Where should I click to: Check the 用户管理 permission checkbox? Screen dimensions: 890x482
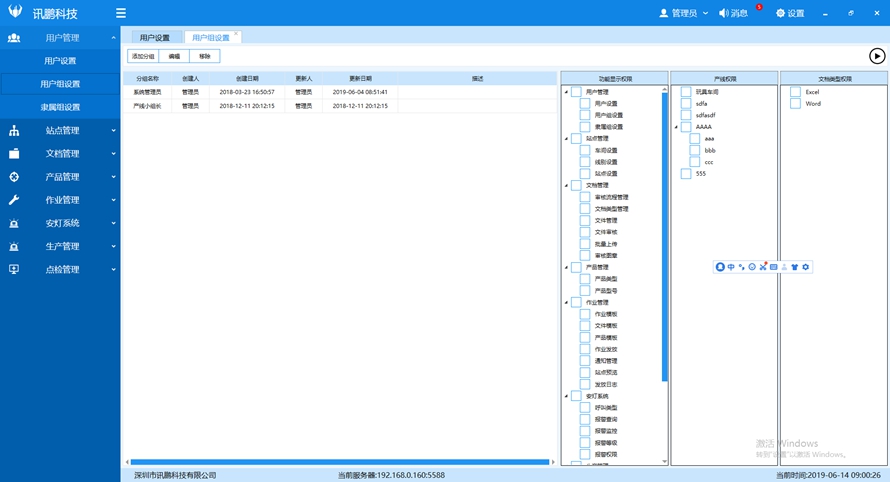click(x=576, y=92)
